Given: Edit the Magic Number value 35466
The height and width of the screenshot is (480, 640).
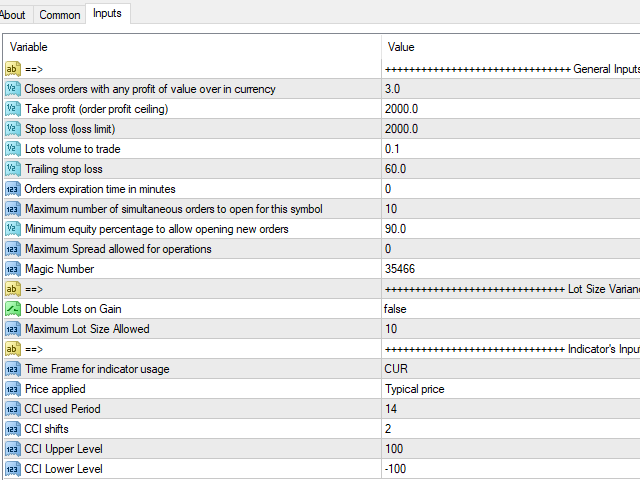Looking at the screenshot, I should point(511,269).
